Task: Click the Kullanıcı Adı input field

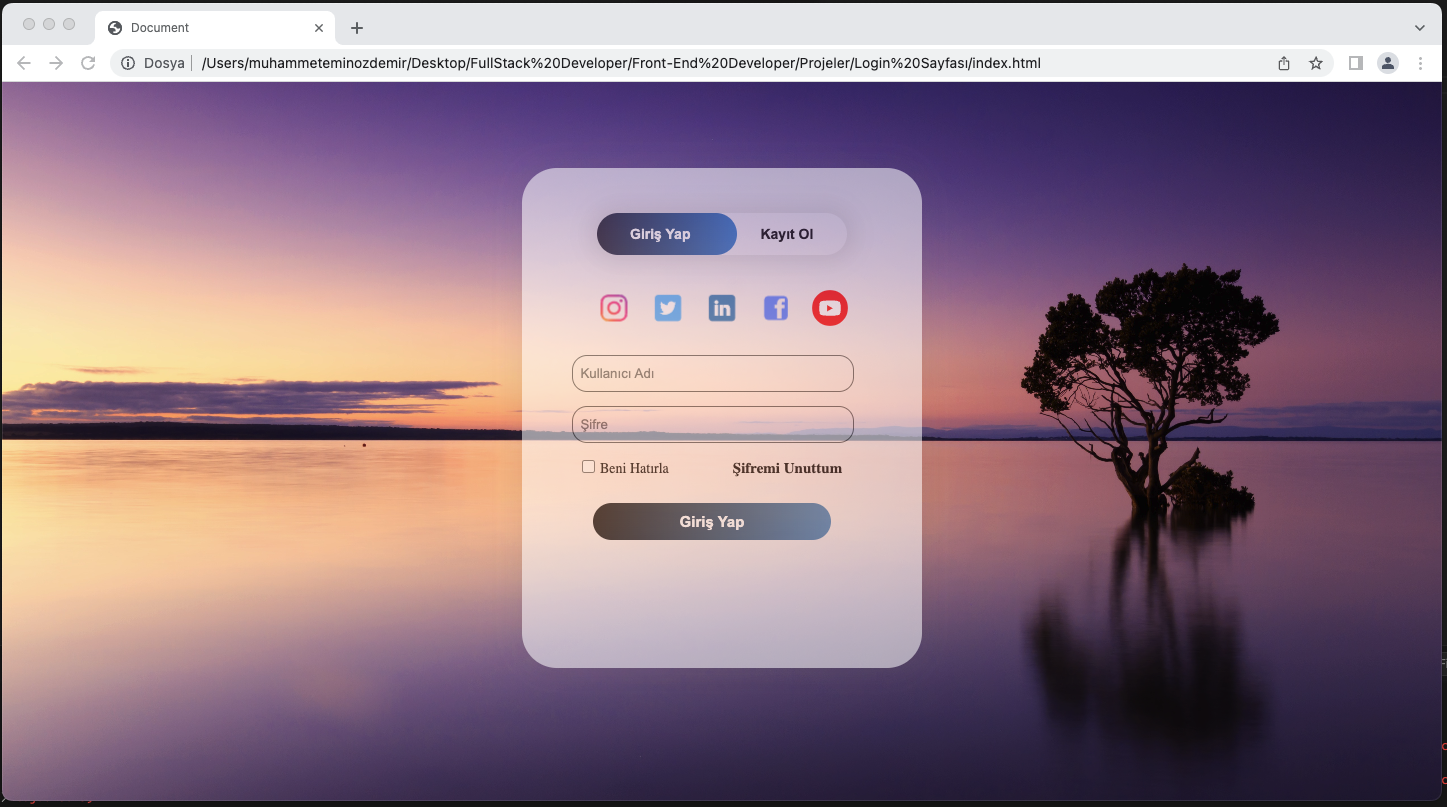Action: 711,373
